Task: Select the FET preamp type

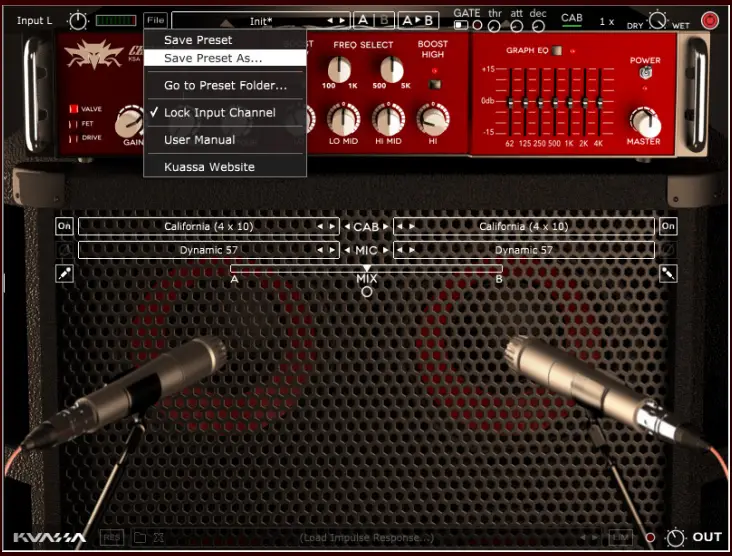Action: [x=74, y=124]
